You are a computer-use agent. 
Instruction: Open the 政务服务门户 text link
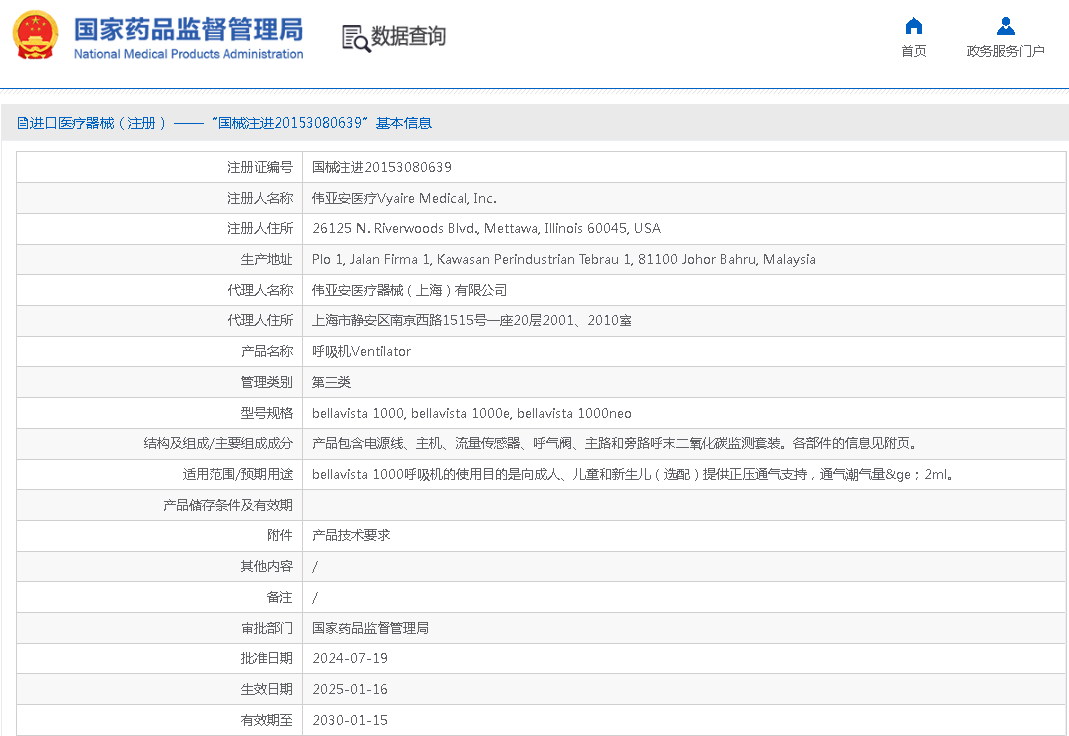click(x=1005, y=51)
